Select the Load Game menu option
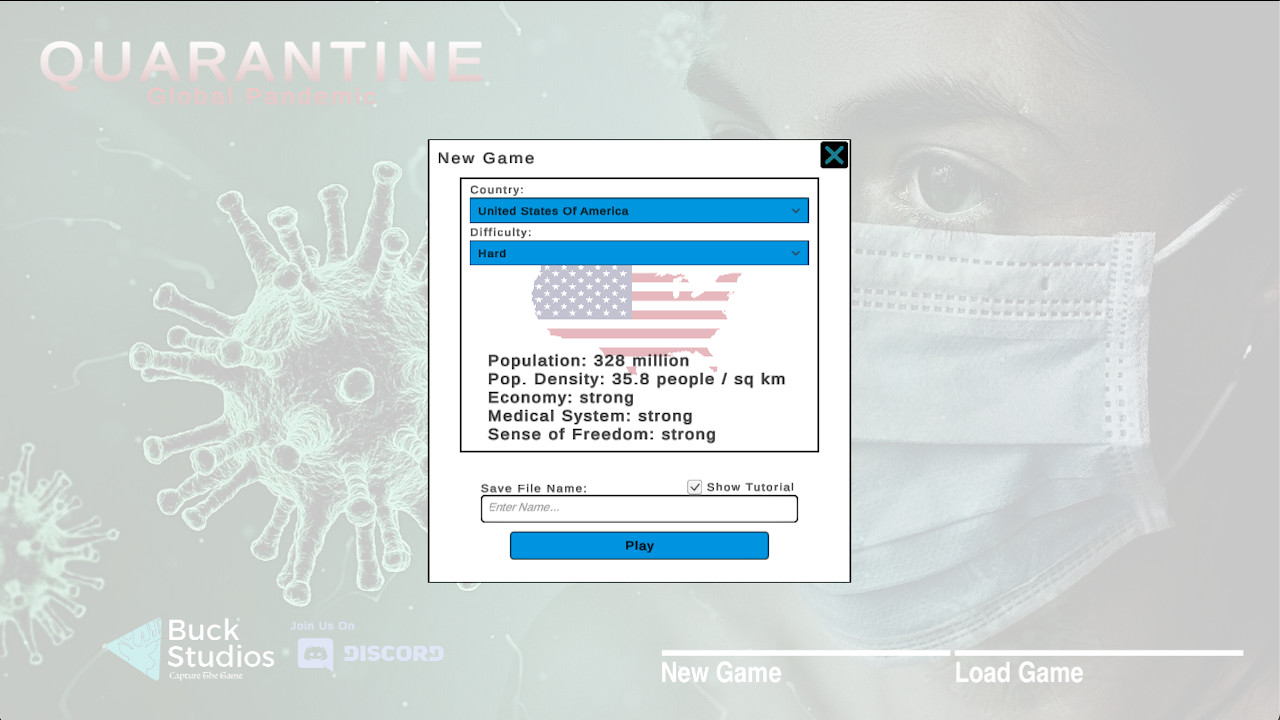1280x720 pixels. coord(1020,672)
